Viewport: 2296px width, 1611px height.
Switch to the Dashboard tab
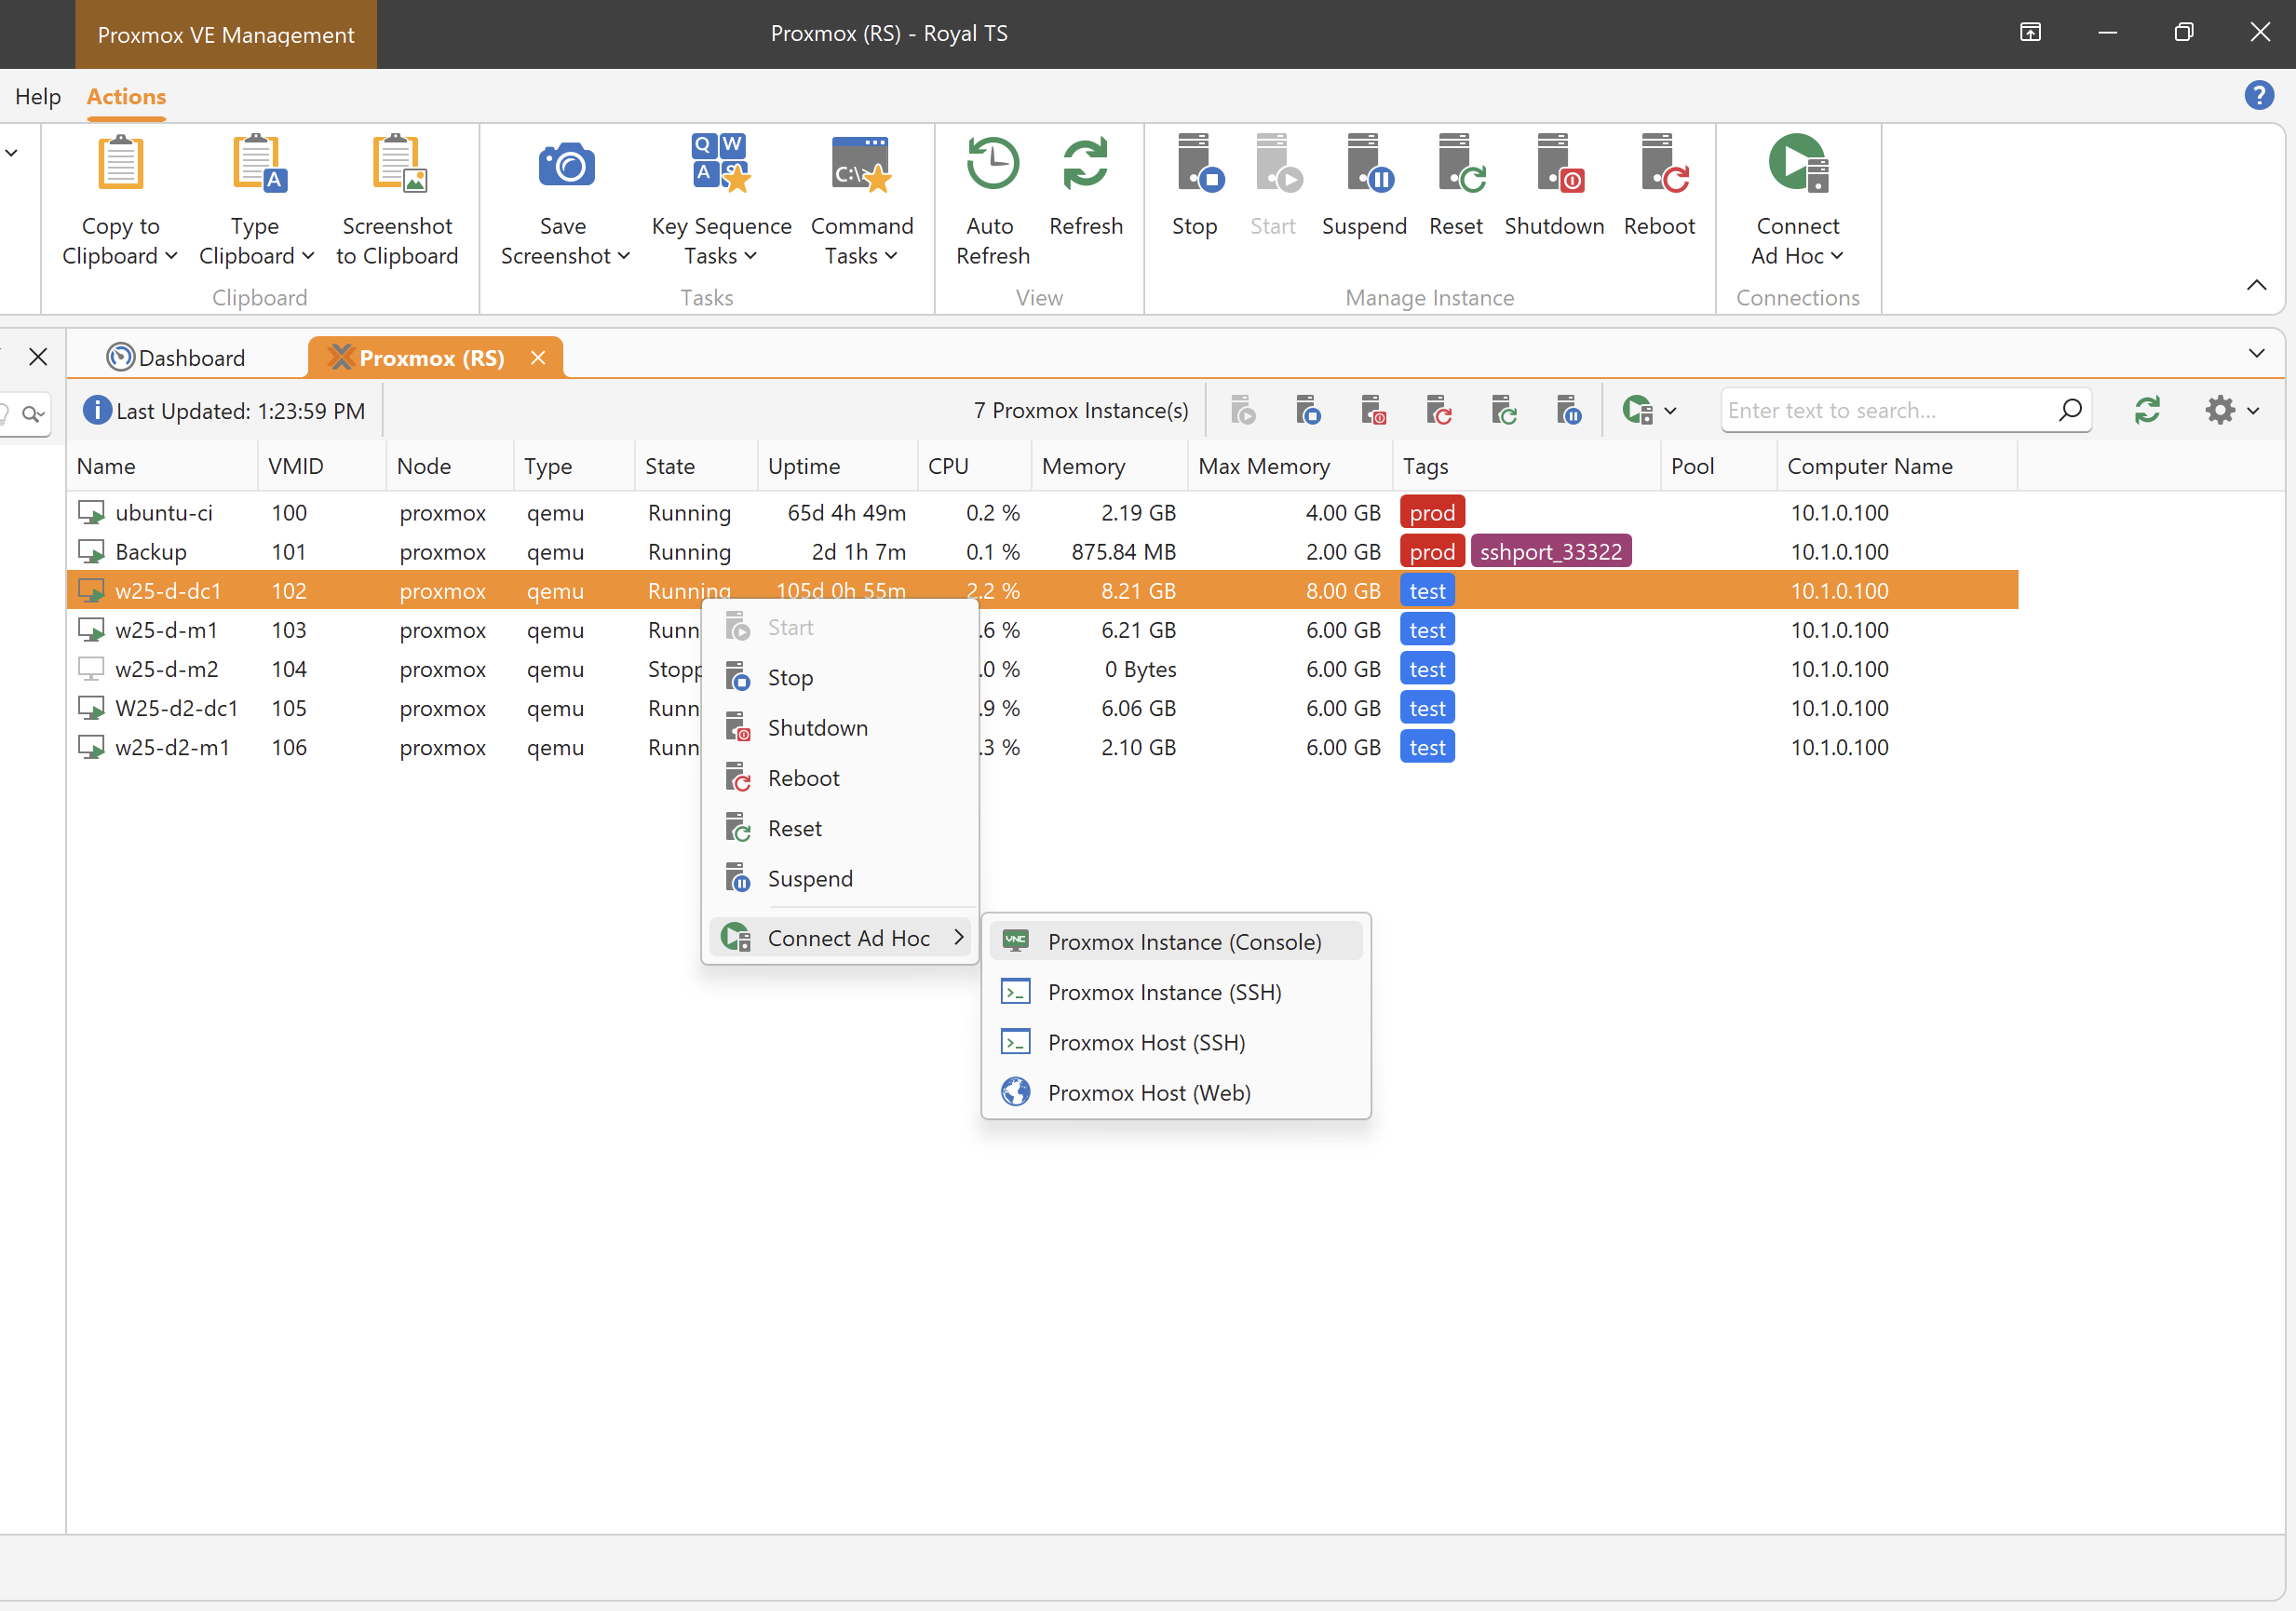point(177,358)
